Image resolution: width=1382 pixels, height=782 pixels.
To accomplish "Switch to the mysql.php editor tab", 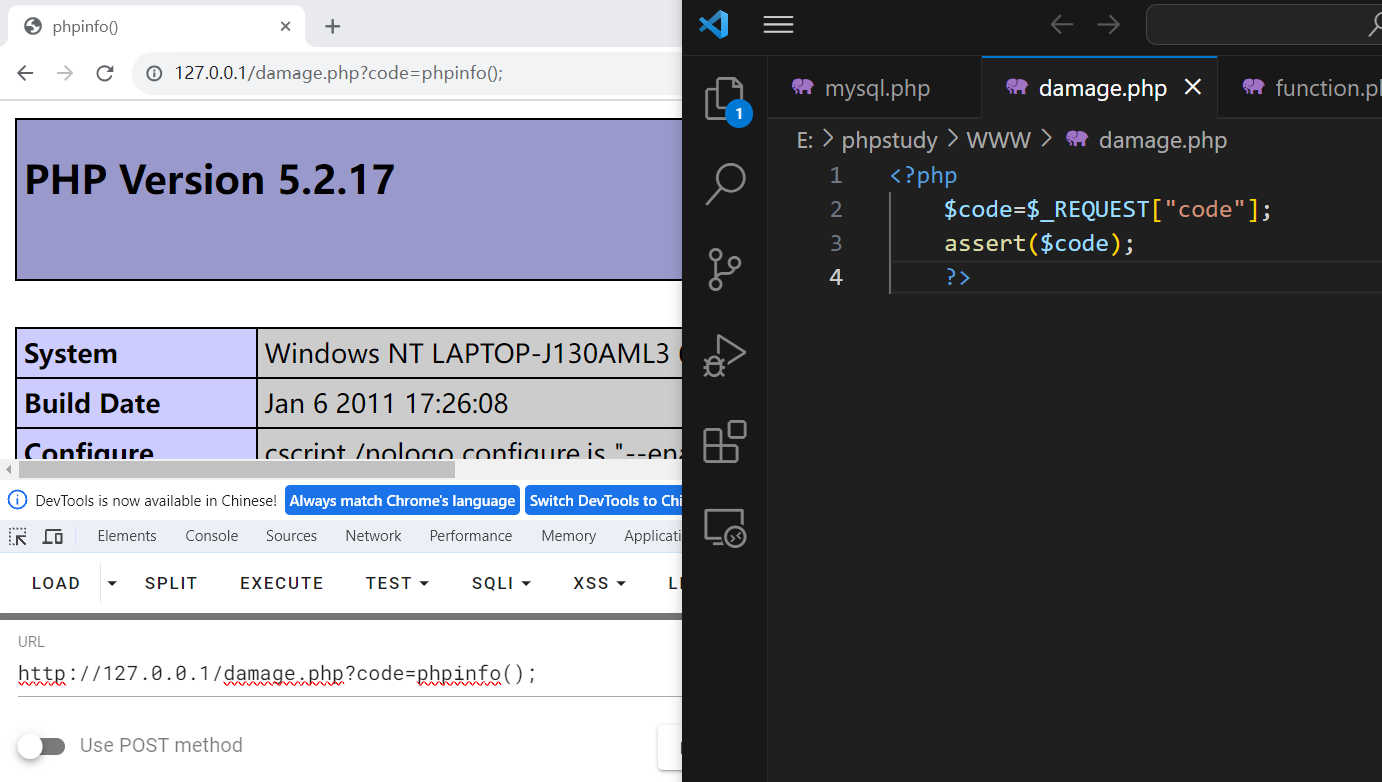I will click(x=875, y=88).
